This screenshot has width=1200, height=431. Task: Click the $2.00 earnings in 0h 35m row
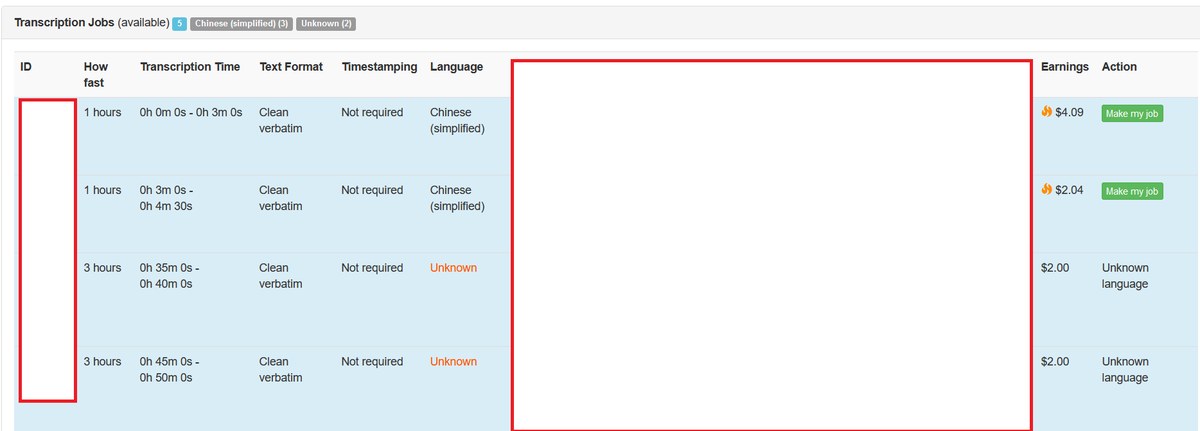click(1055, 268)
